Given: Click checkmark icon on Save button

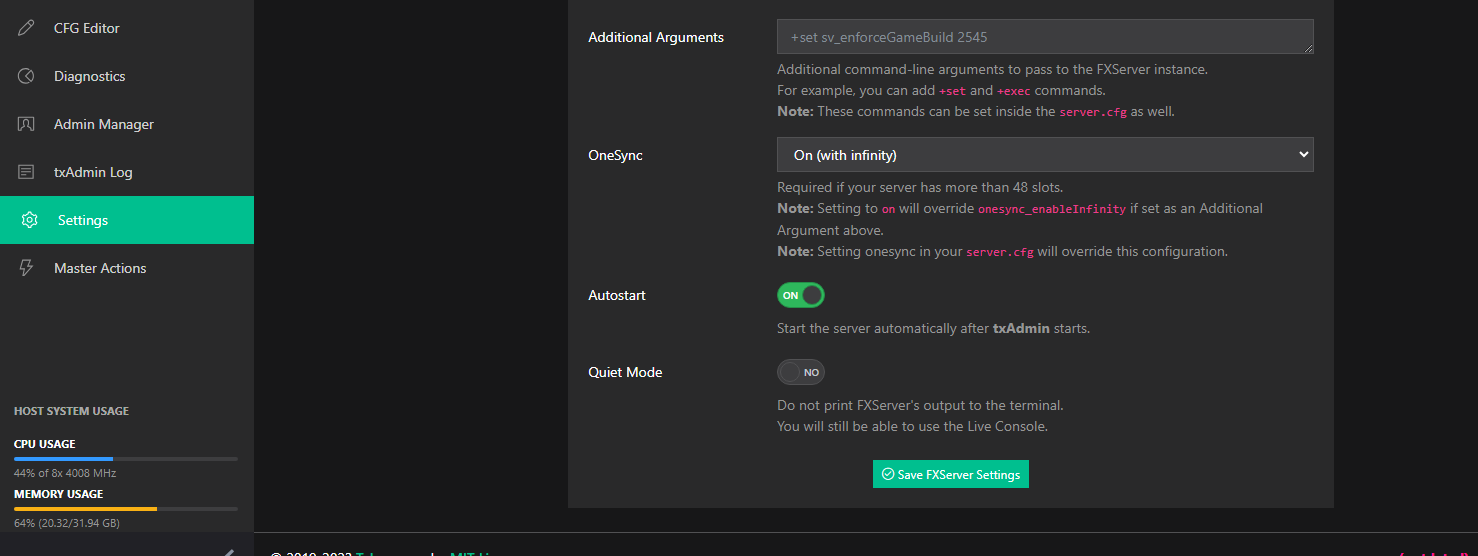Looking at the screenshot, I should pos(887,475).
